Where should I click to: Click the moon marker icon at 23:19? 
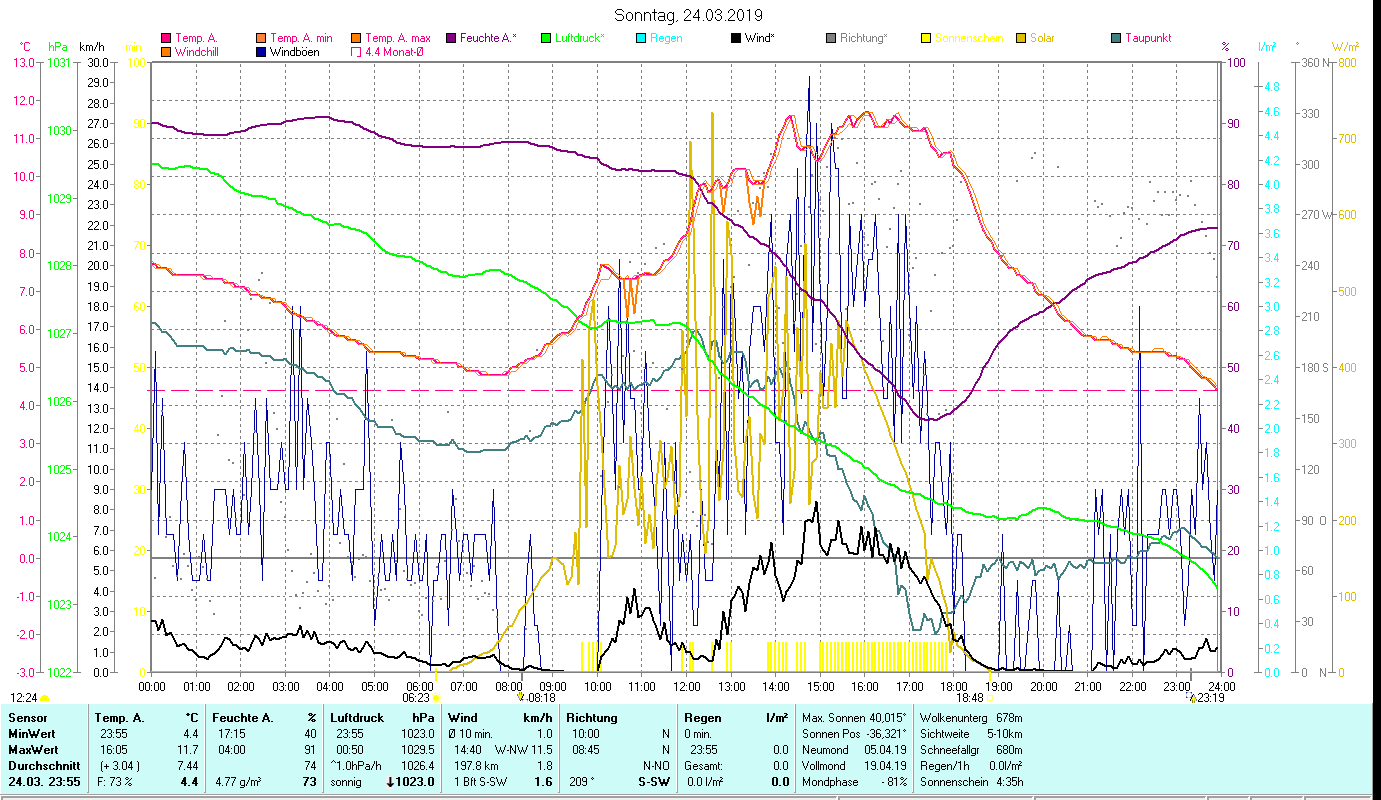1192,698
